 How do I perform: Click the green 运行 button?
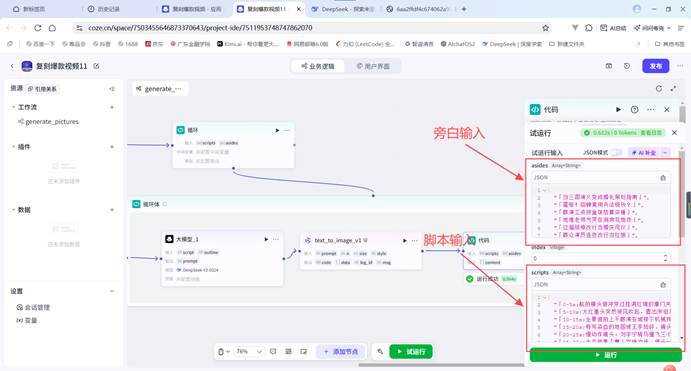pos(606,355)
